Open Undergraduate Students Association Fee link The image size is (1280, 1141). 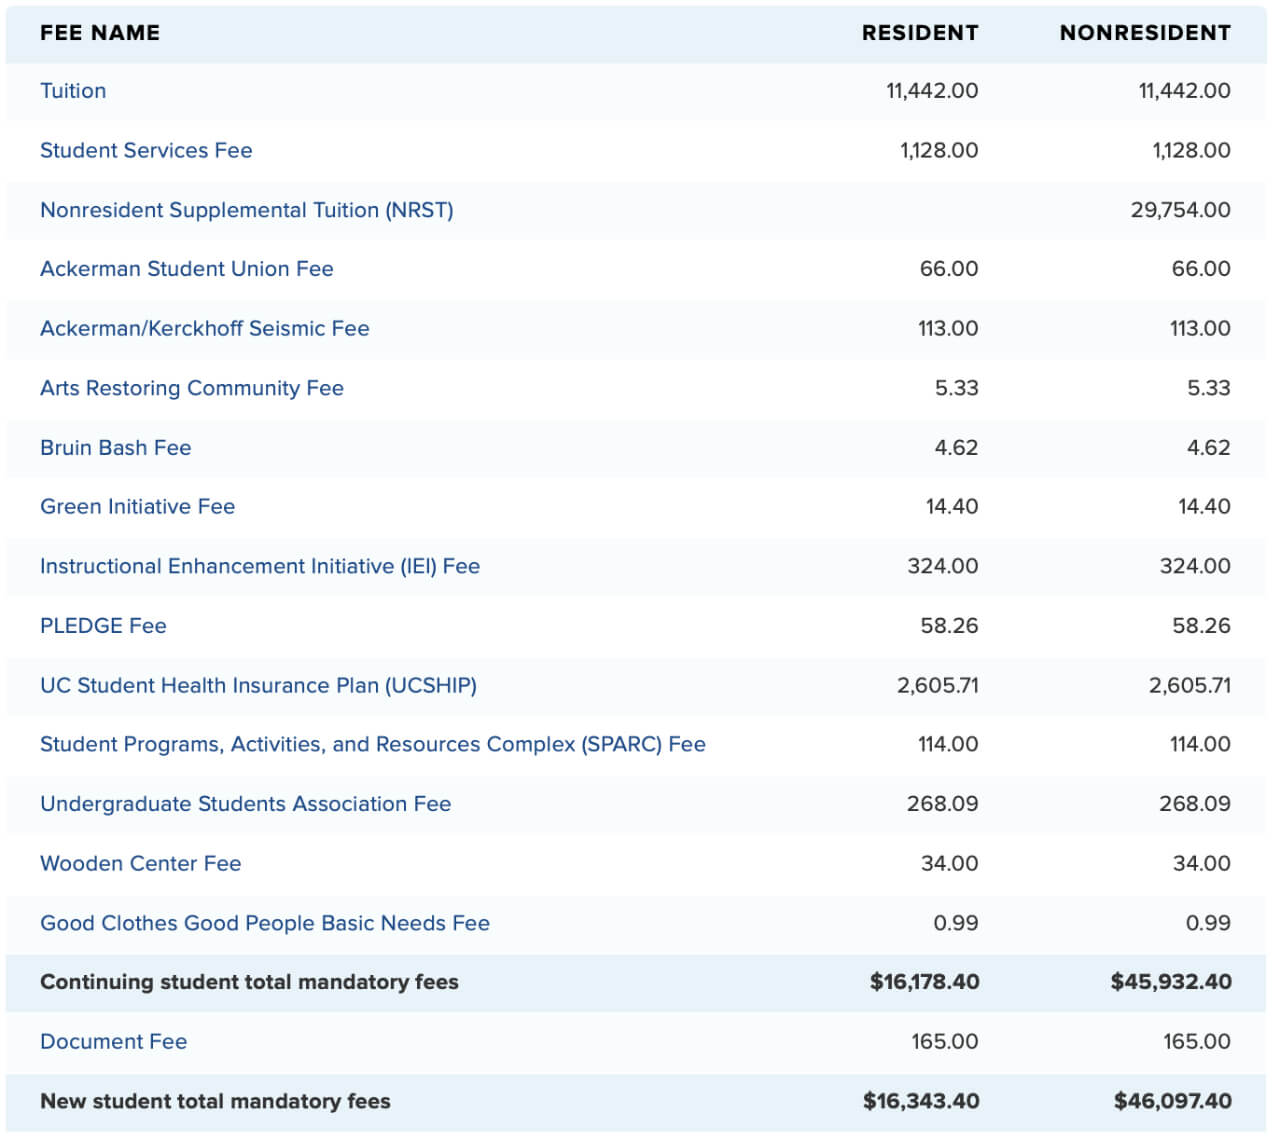pos(246,804)
